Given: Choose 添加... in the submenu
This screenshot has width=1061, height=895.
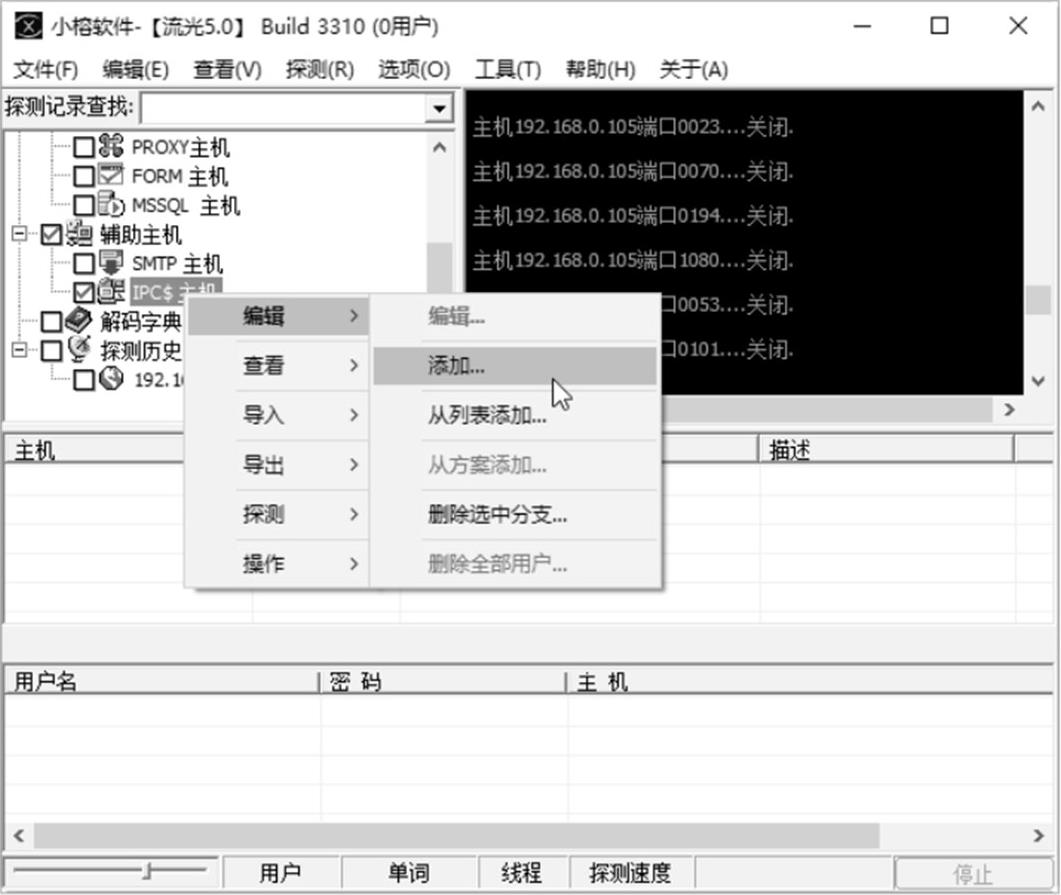Looking at the screenshot, I should [x=515, y=366].
